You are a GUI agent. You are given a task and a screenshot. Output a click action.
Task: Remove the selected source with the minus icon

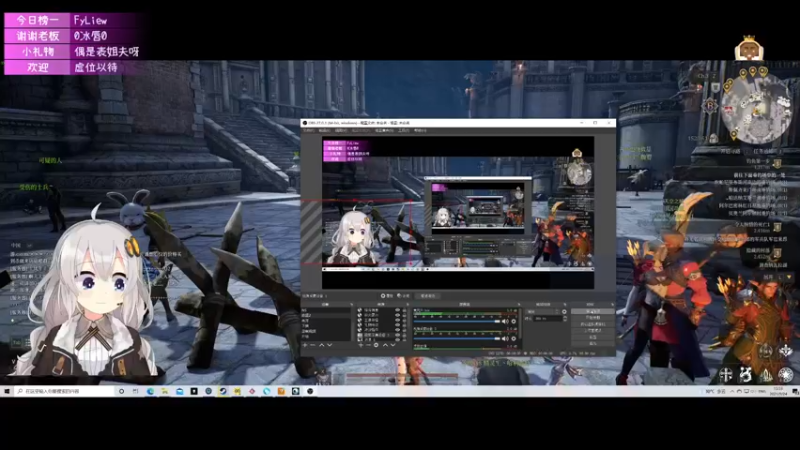pyautogui.click(x=368, y=345)
